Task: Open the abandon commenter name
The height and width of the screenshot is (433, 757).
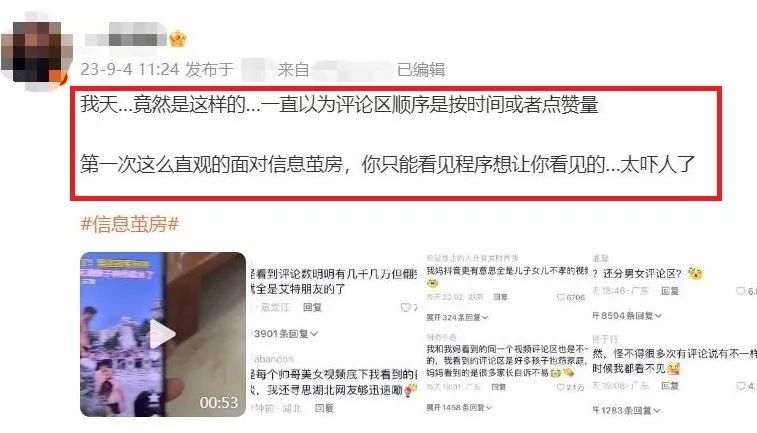Action: point(273,359)
